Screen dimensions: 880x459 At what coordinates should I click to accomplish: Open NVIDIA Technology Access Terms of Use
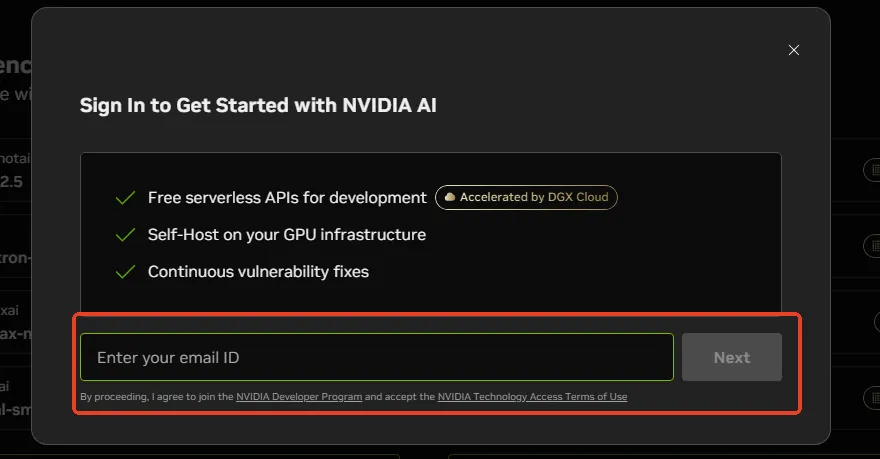(x=532, y=397)
